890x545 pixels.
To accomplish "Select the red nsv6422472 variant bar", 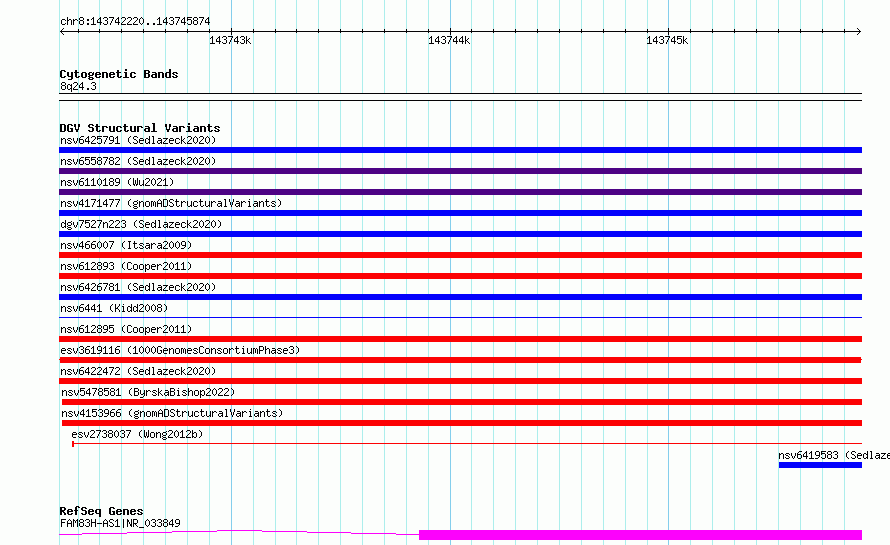I will [460, 381].
